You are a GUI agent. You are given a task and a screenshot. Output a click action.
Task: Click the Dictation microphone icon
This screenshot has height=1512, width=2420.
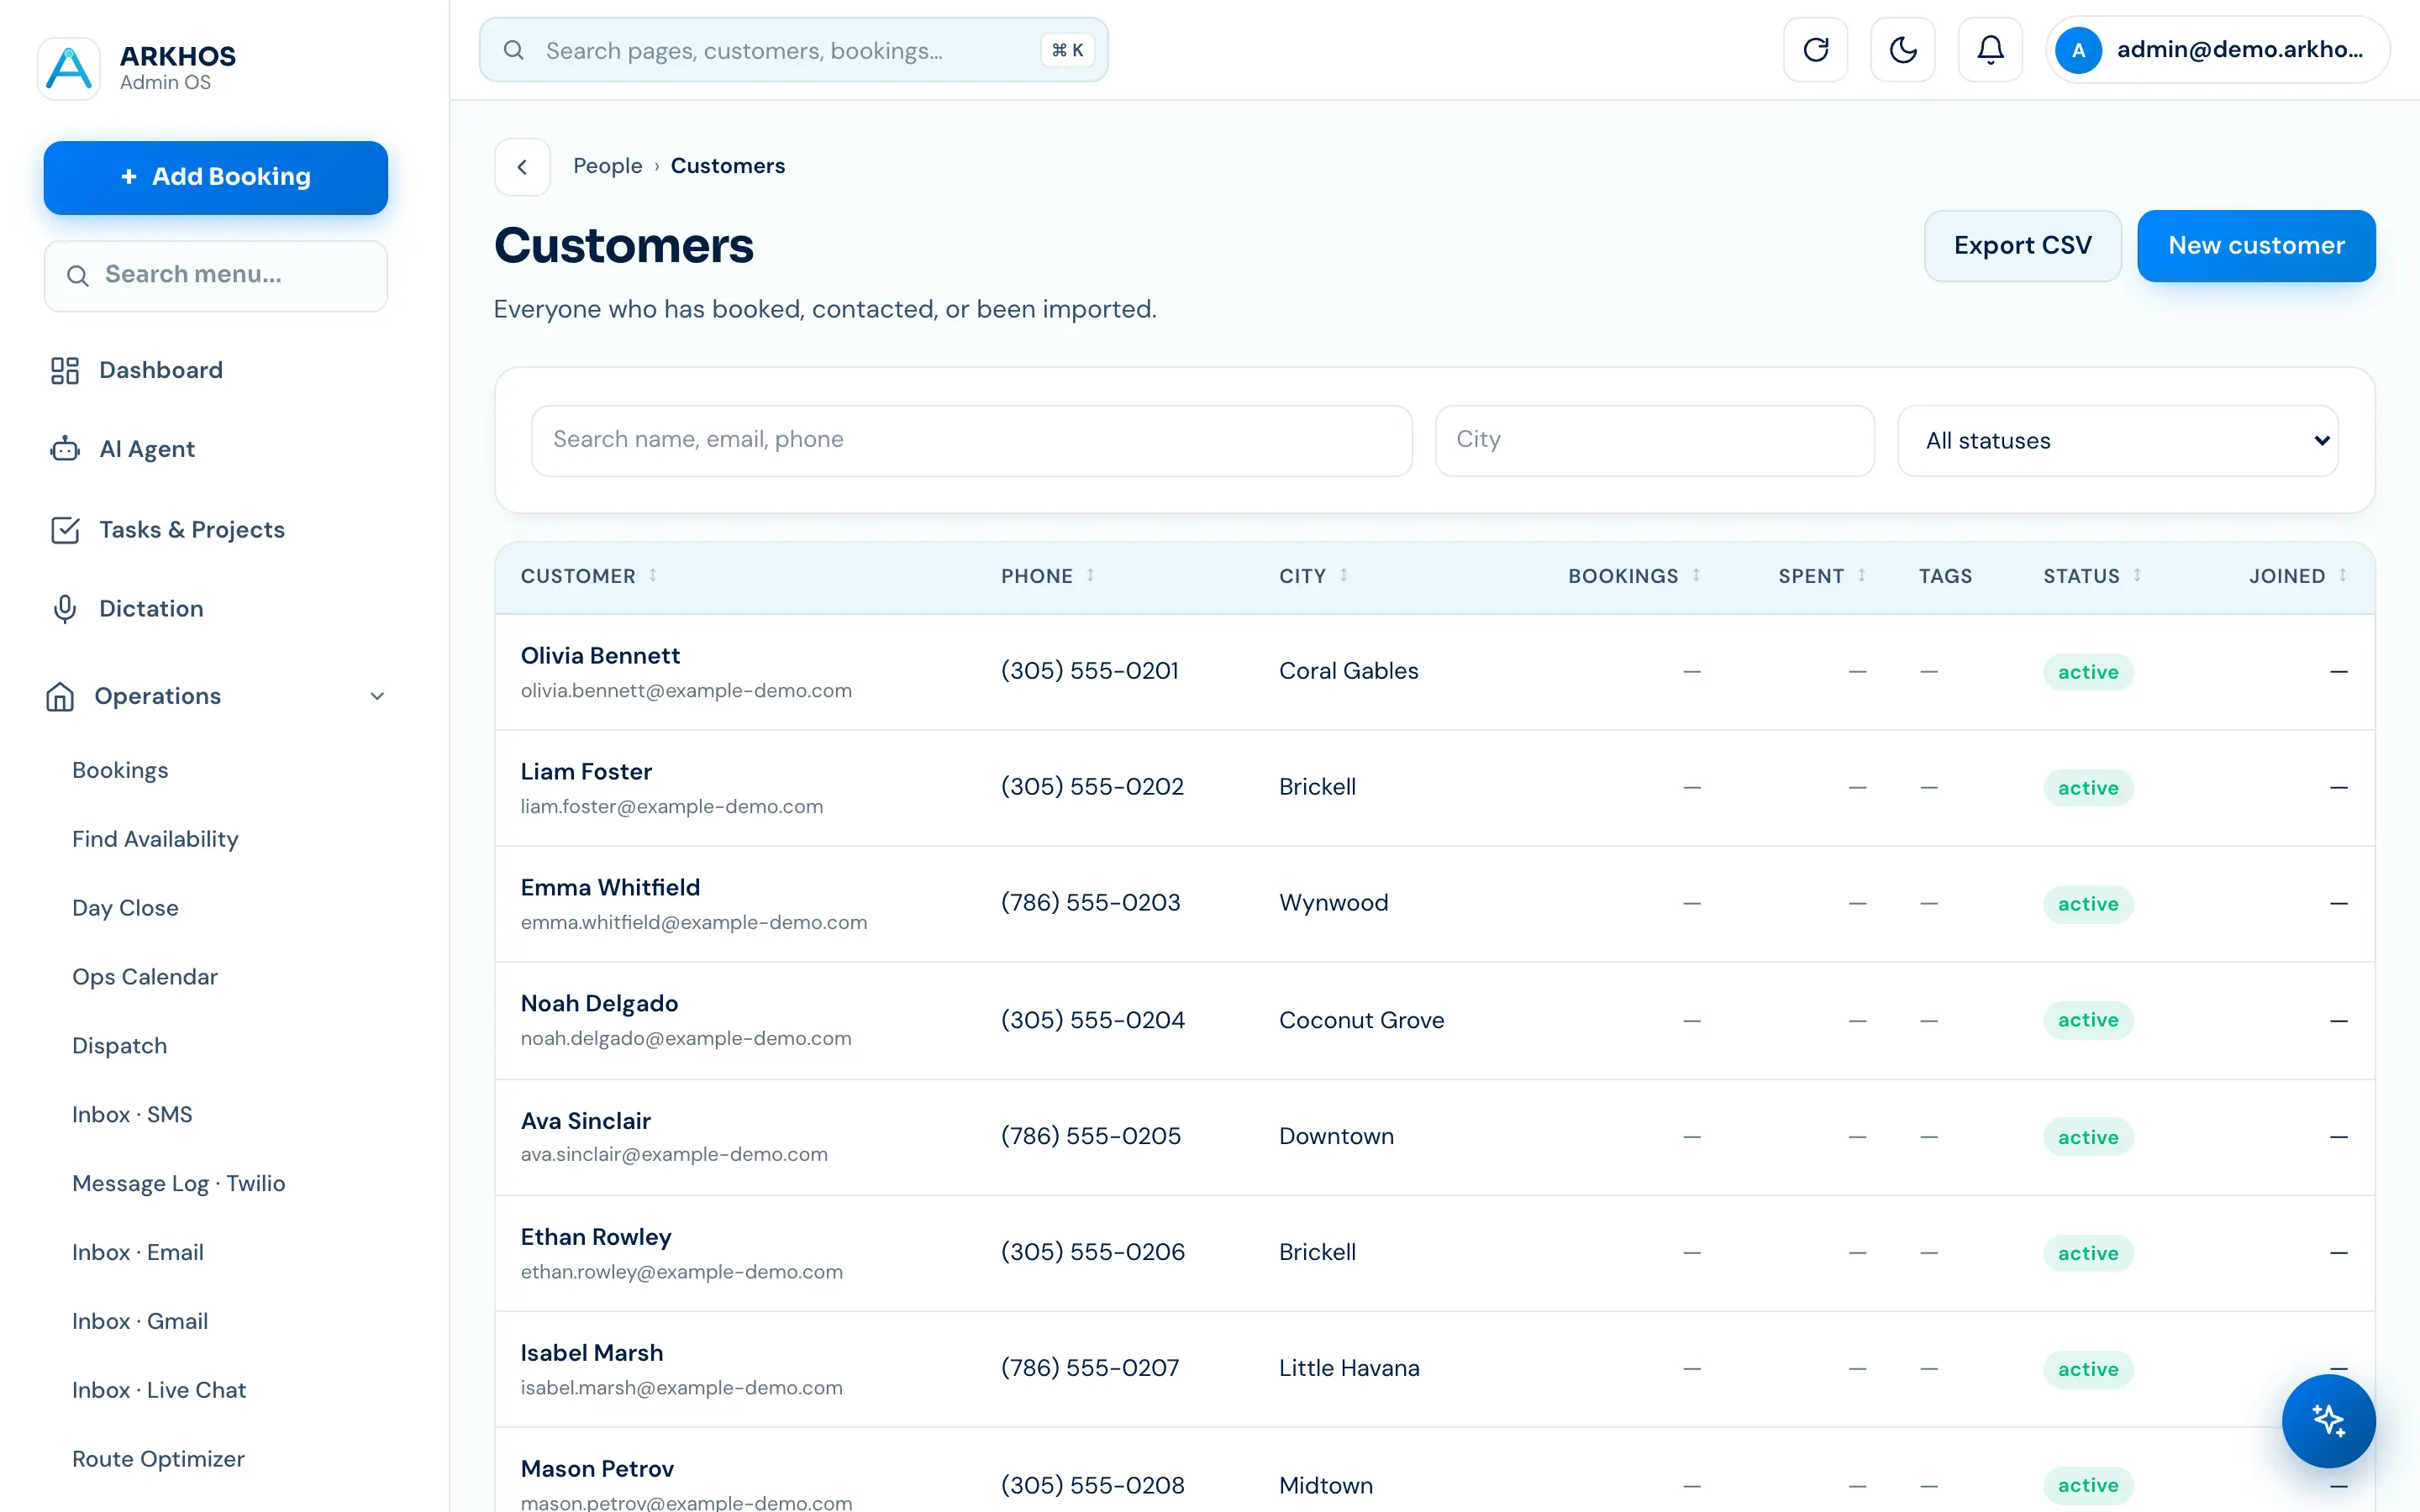(65, 608)
